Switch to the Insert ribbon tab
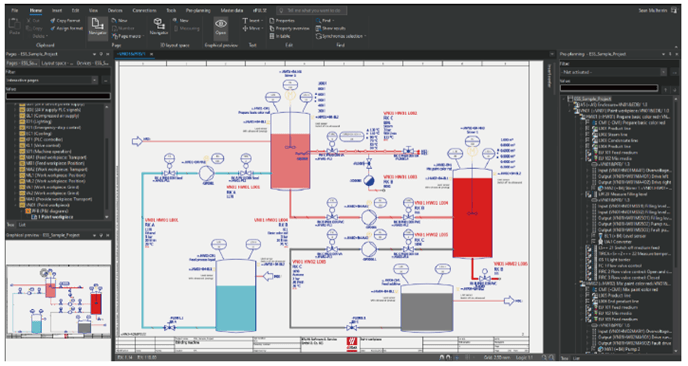The height and width of the screenshot is (366, 688). point(57,10)
